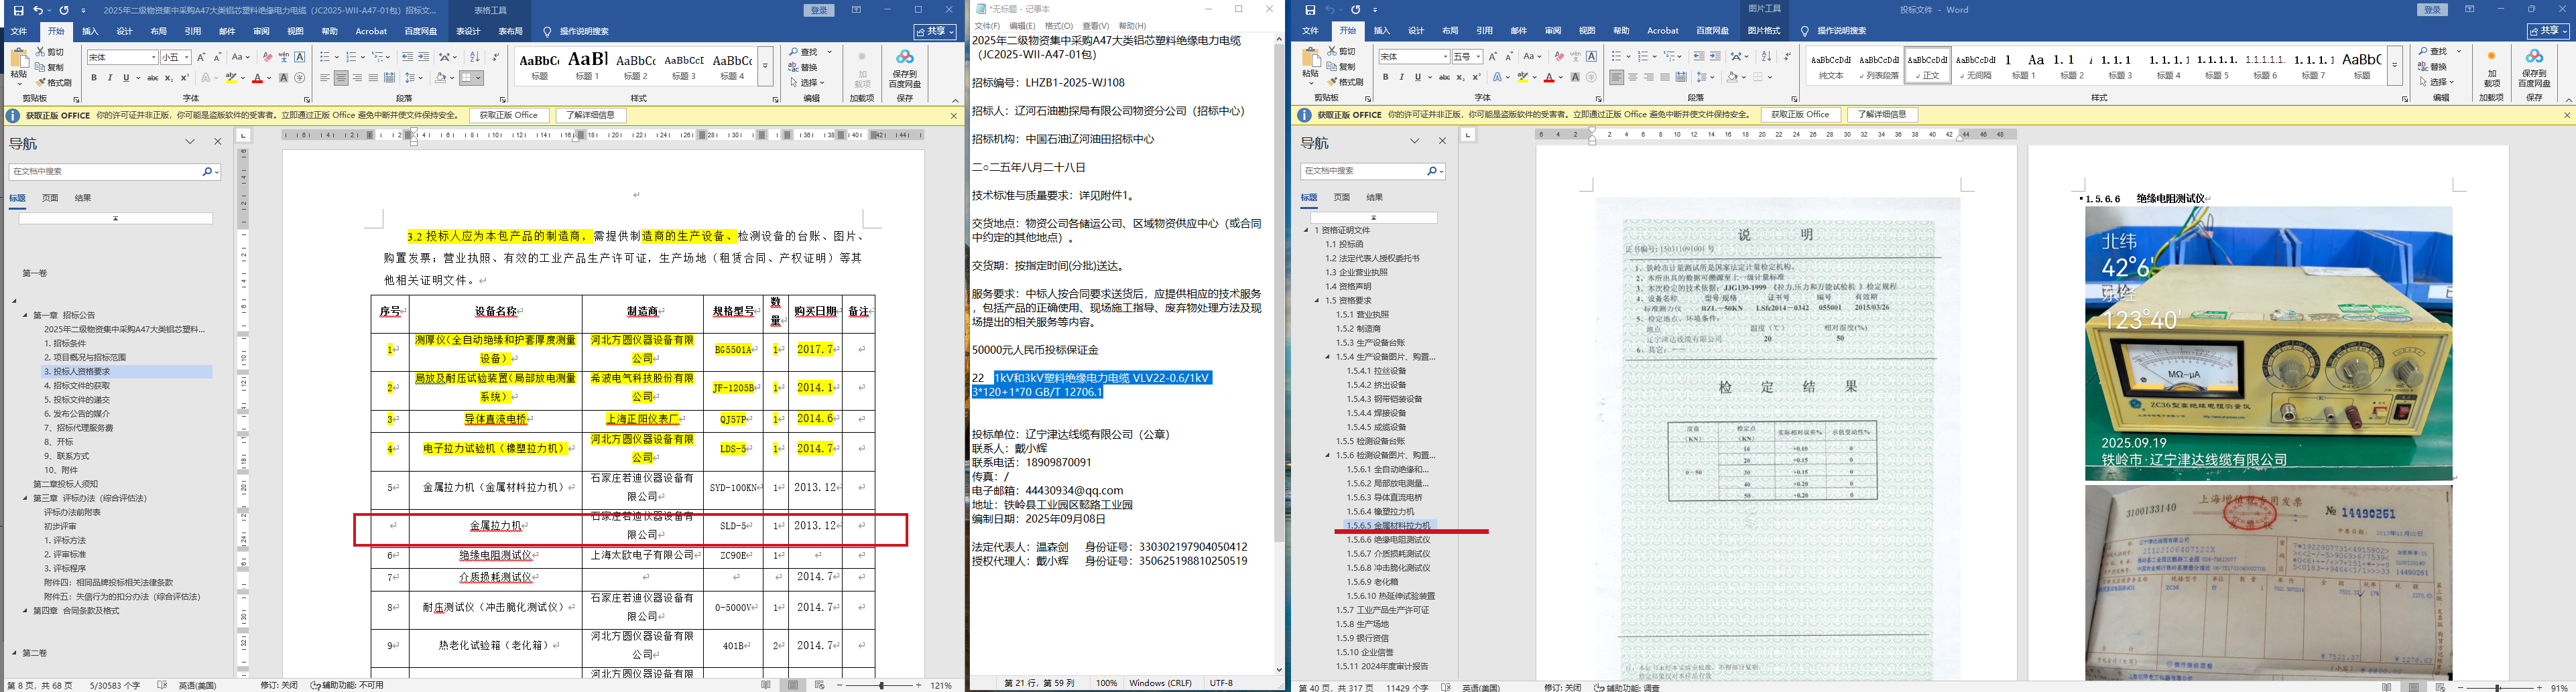Collapse 1.5.6 检测设备图片 heading in right navigation

tap(1328, 455)
